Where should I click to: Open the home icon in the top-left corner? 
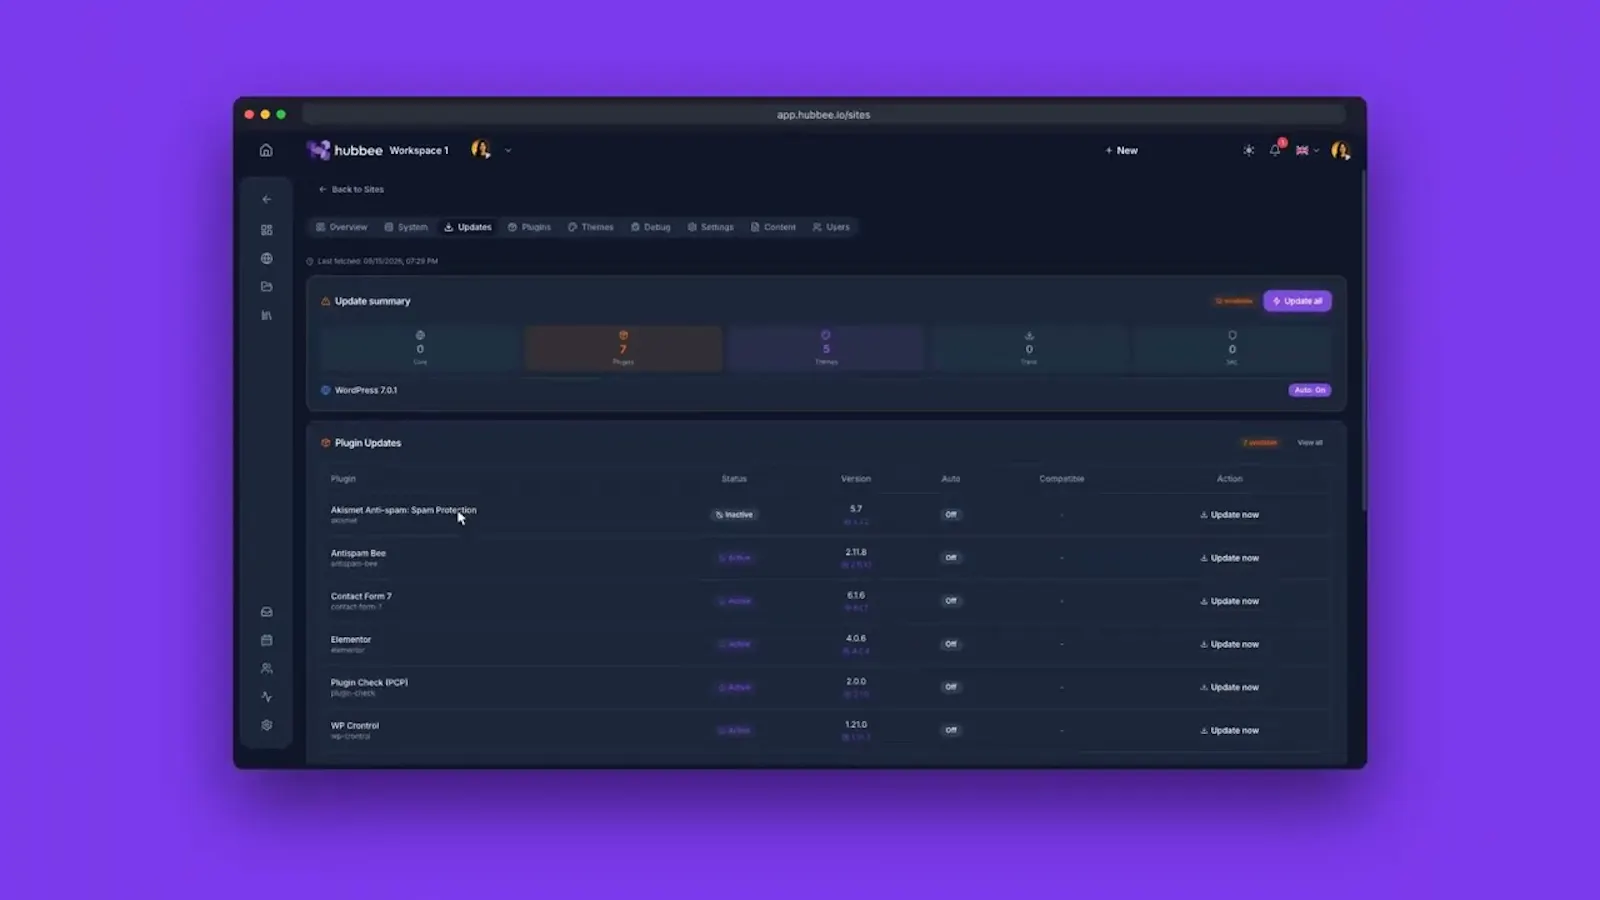[x=266, y=150]
